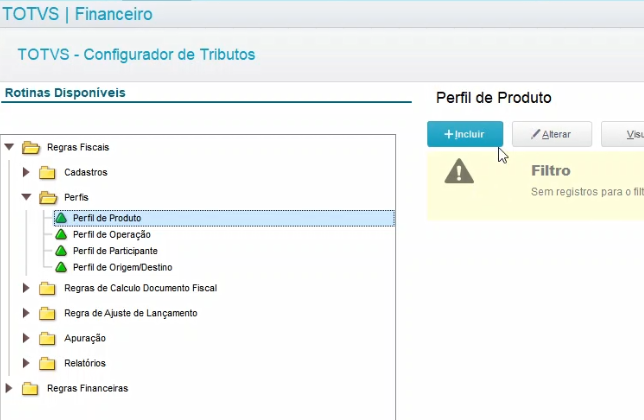
Task: Click the Cadastros folder icon
Action: tap(47, 172)
